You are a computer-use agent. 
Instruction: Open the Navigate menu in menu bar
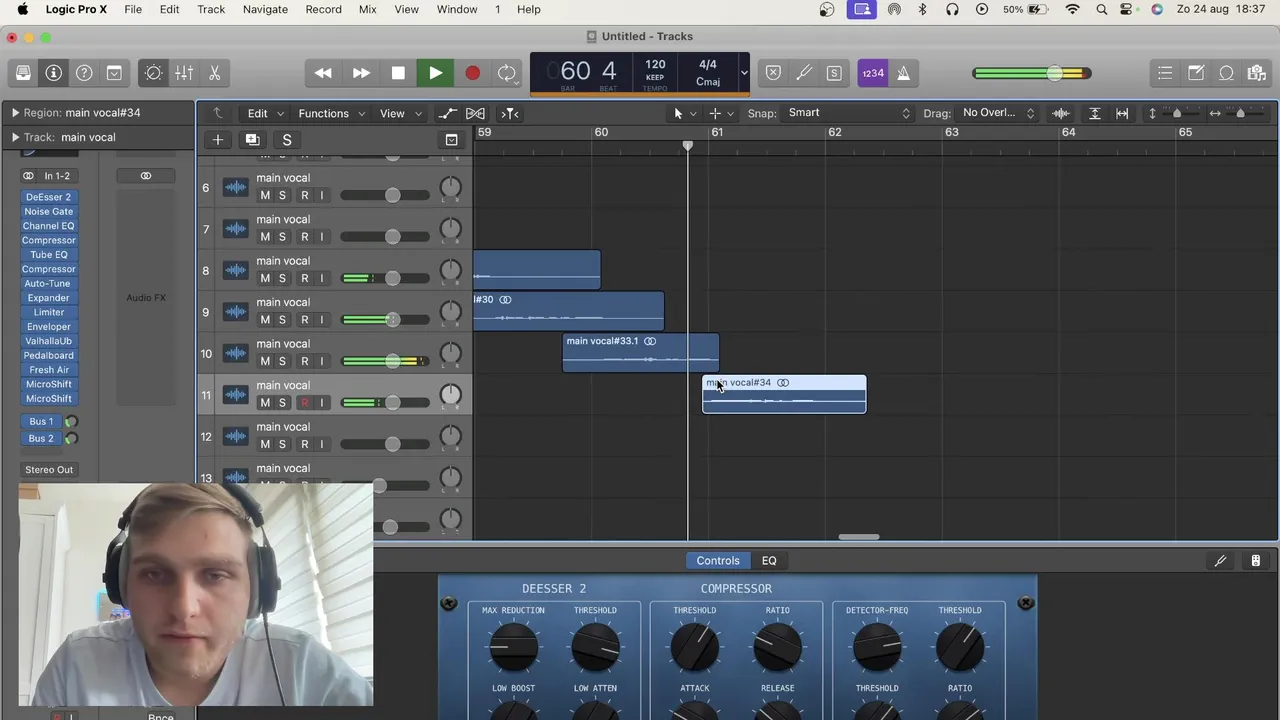pos(265,9)
